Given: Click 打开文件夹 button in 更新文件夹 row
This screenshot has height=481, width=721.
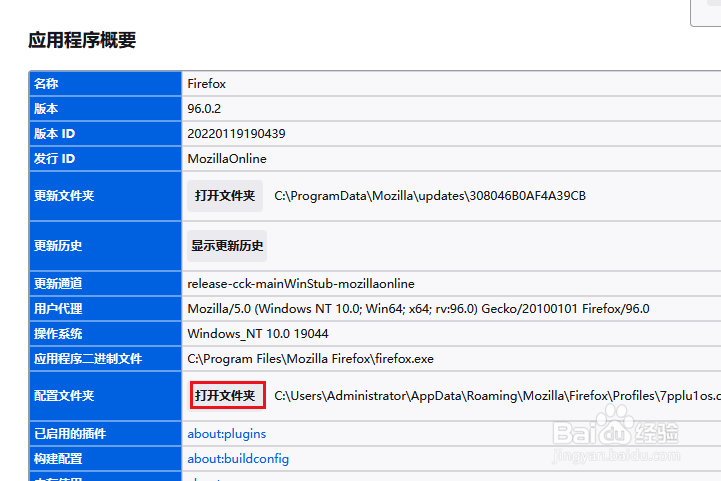Looking at the screenshot, I should click(225, 196).
